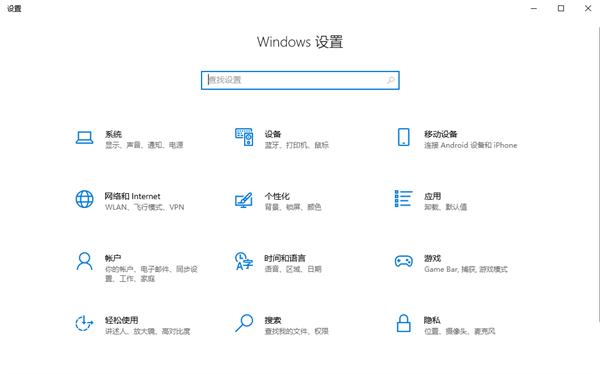Select the 应用 category title
The height and width of the screenshot is (374, 600).
432,196
